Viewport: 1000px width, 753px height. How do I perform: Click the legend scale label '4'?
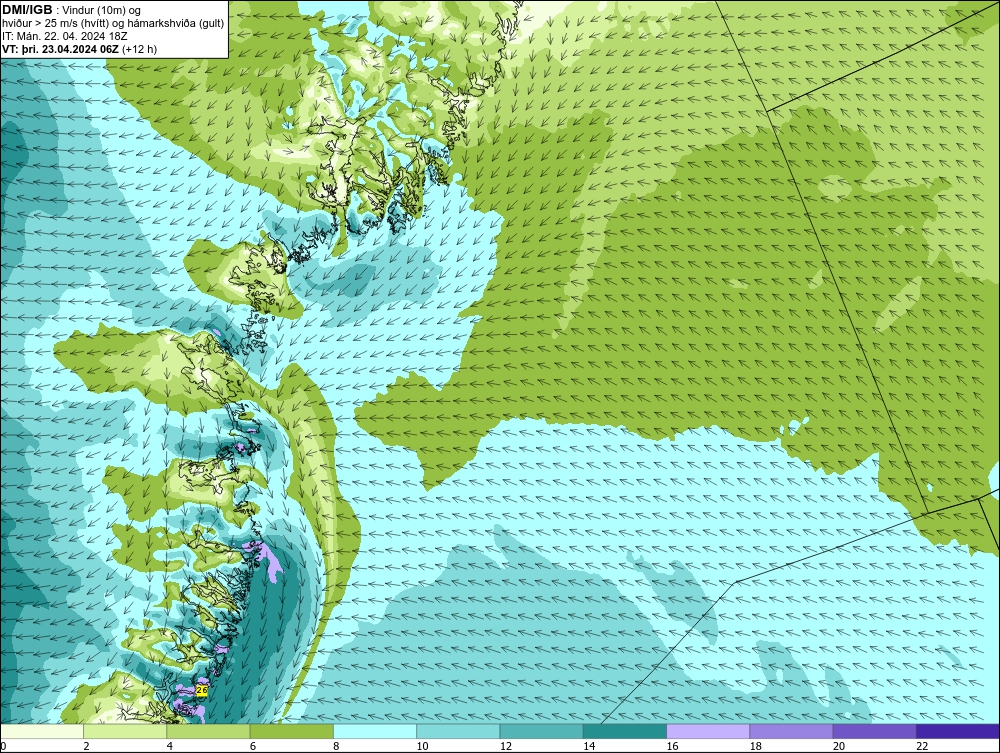170,746
